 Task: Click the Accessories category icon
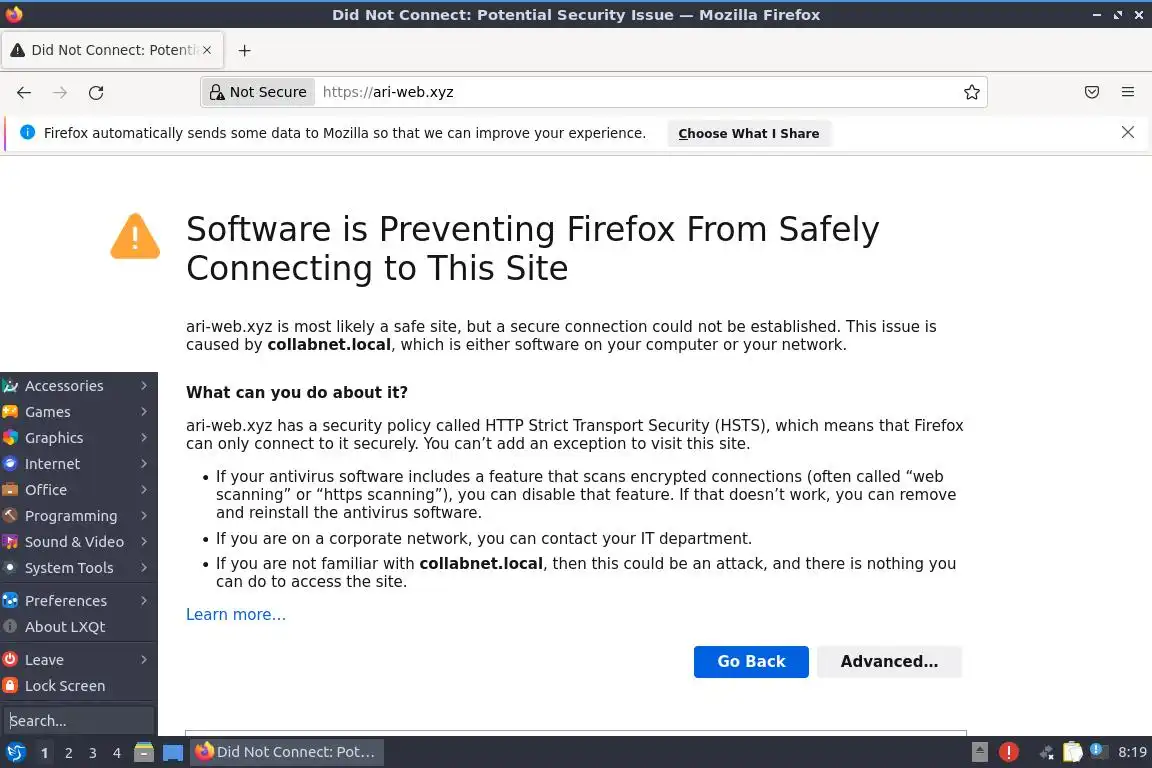pyautogui.click(x=10, y=386)
